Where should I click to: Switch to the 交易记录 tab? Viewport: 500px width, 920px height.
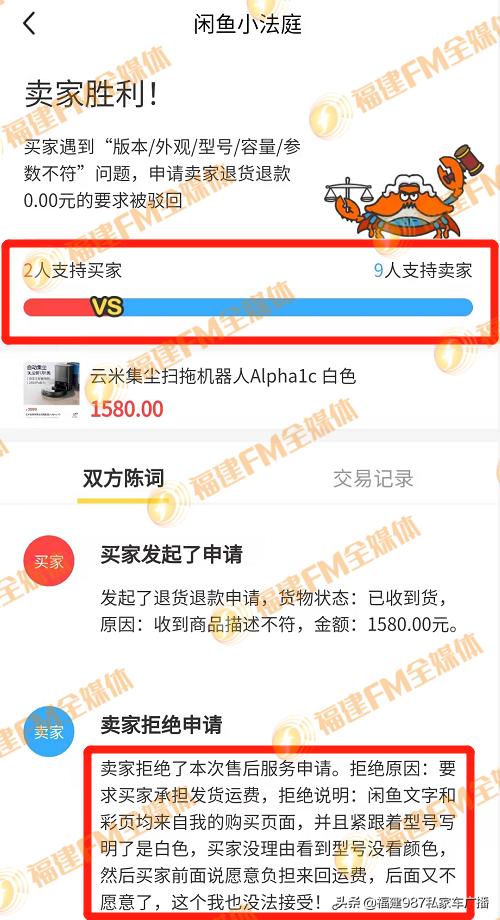(x=373, y=478)
